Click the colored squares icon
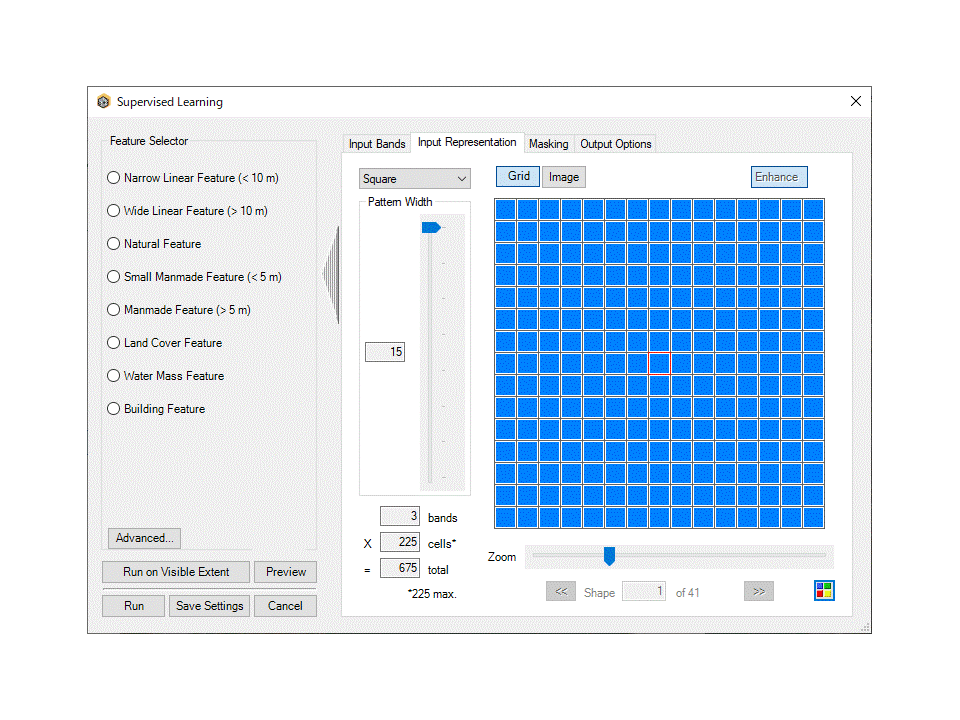960x720 pixels. (x=824, y=591)
